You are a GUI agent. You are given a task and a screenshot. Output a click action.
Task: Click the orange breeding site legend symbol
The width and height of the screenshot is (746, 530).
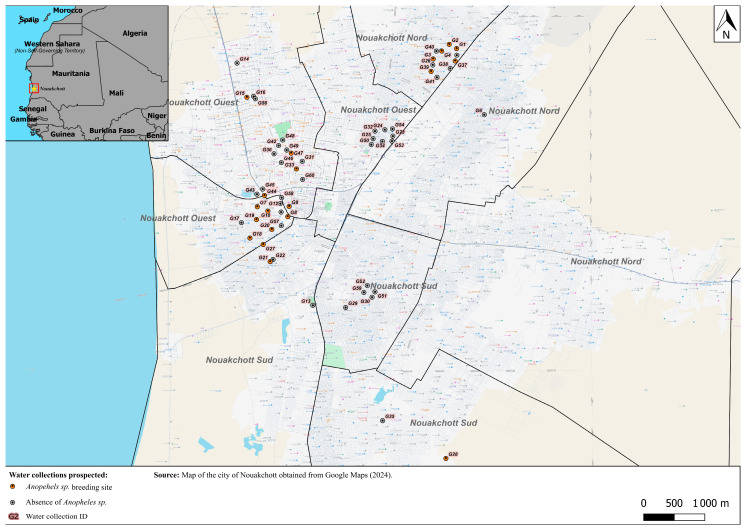13,487
